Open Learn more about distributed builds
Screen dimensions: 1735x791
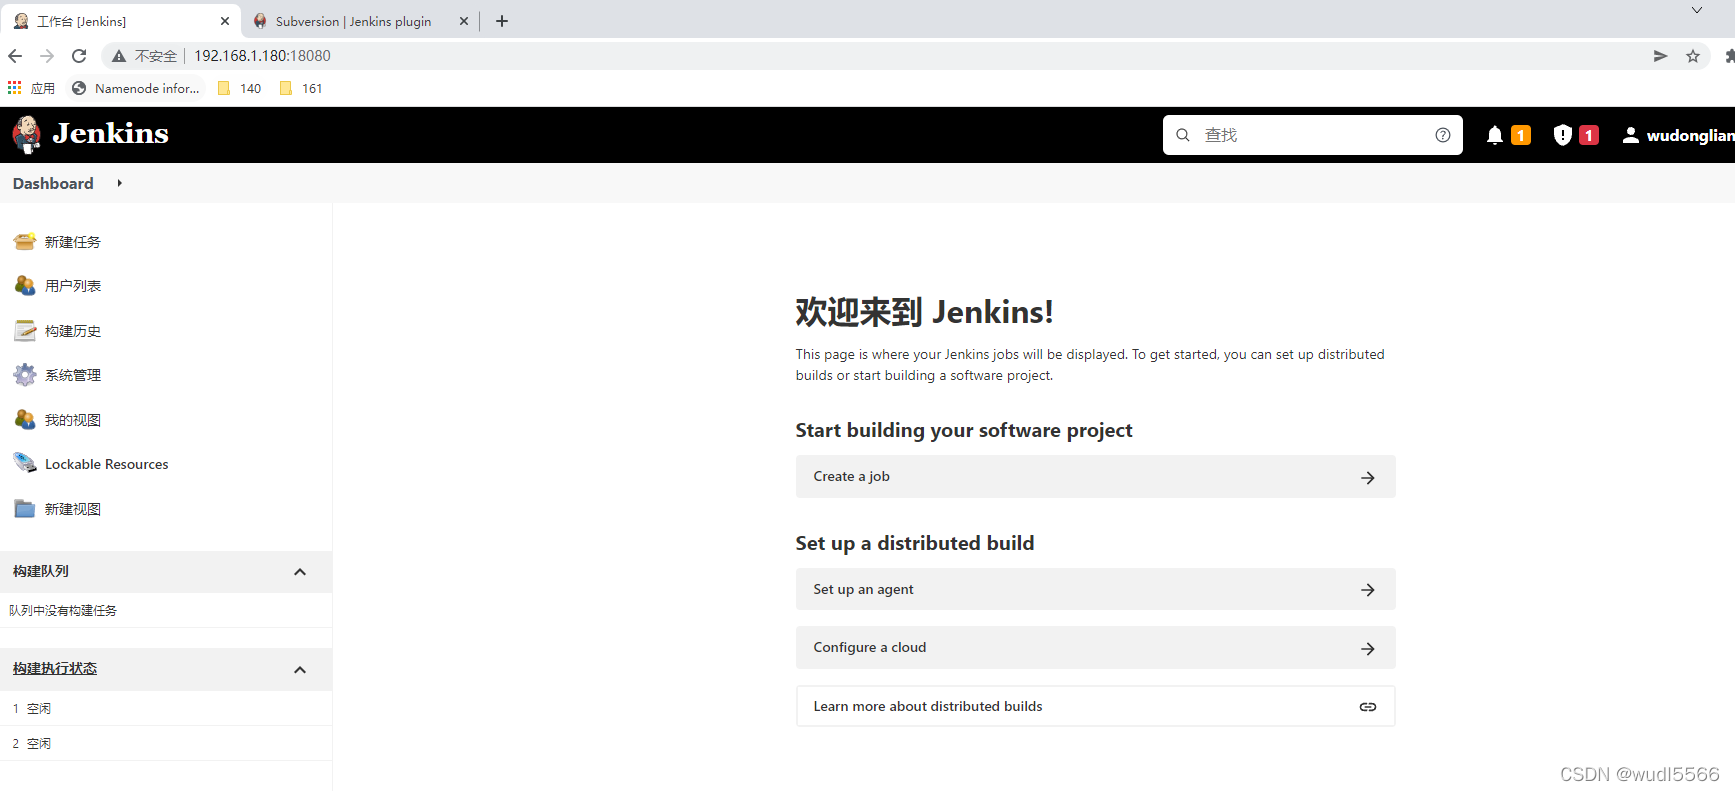point(1095,706)
